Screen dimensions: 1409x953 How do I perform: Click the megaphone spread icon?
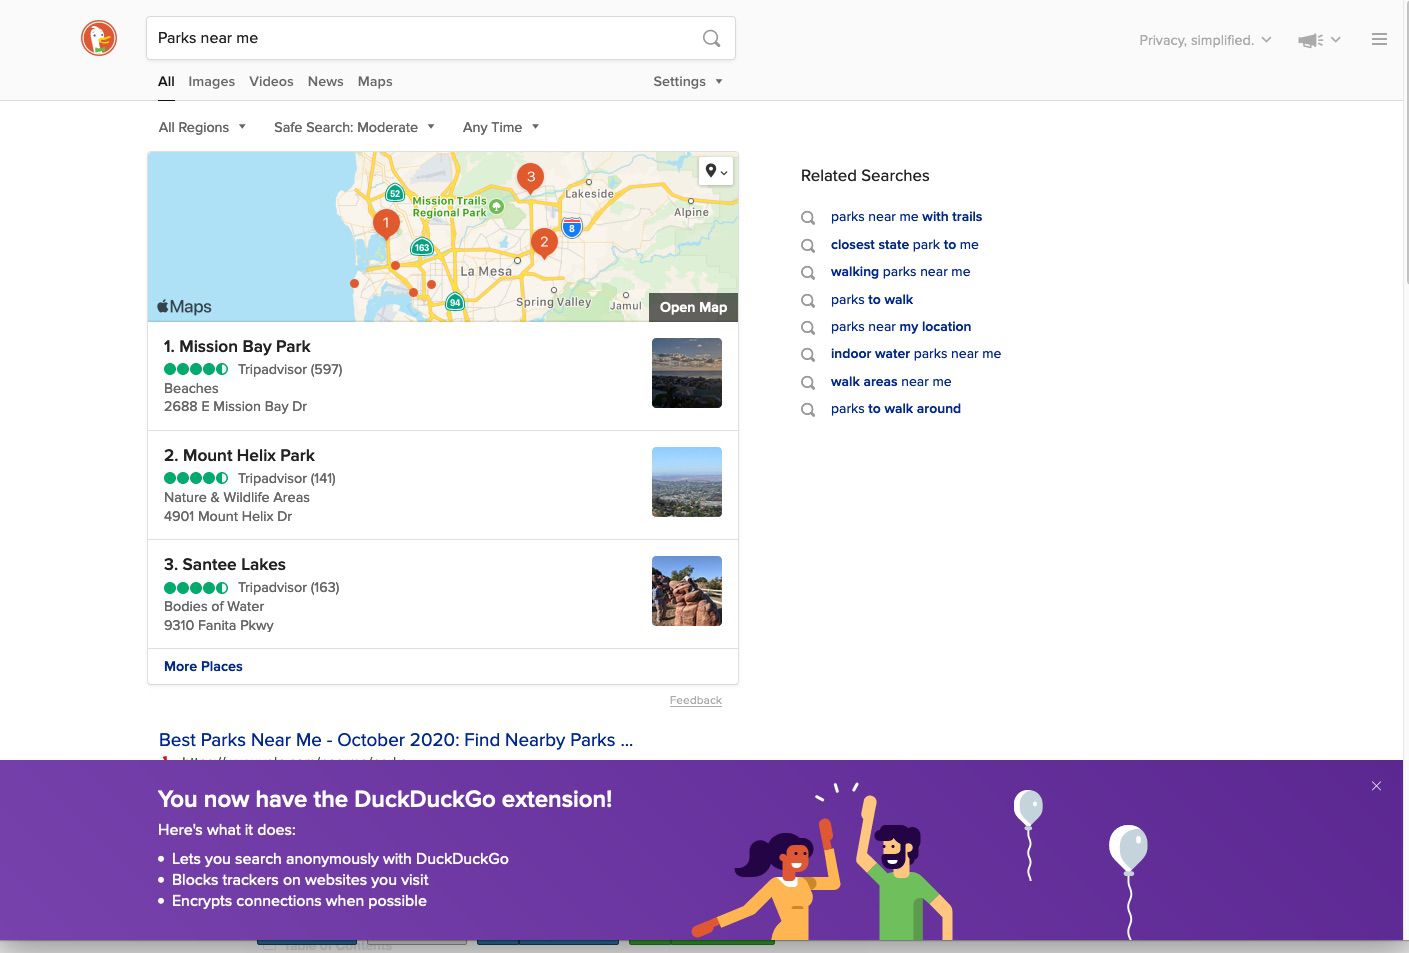(x=1310, y=40)
